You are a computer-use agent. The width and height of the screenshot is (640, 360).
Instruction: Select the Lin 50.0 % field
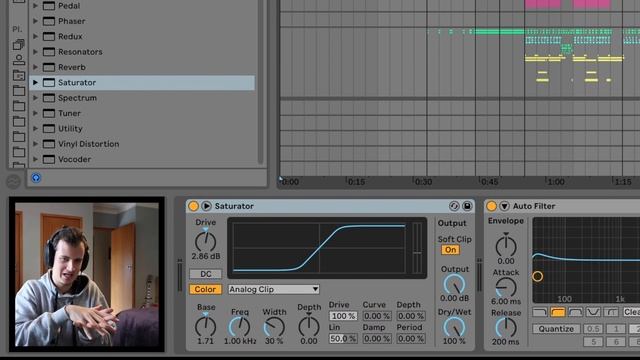pos(343,338)
